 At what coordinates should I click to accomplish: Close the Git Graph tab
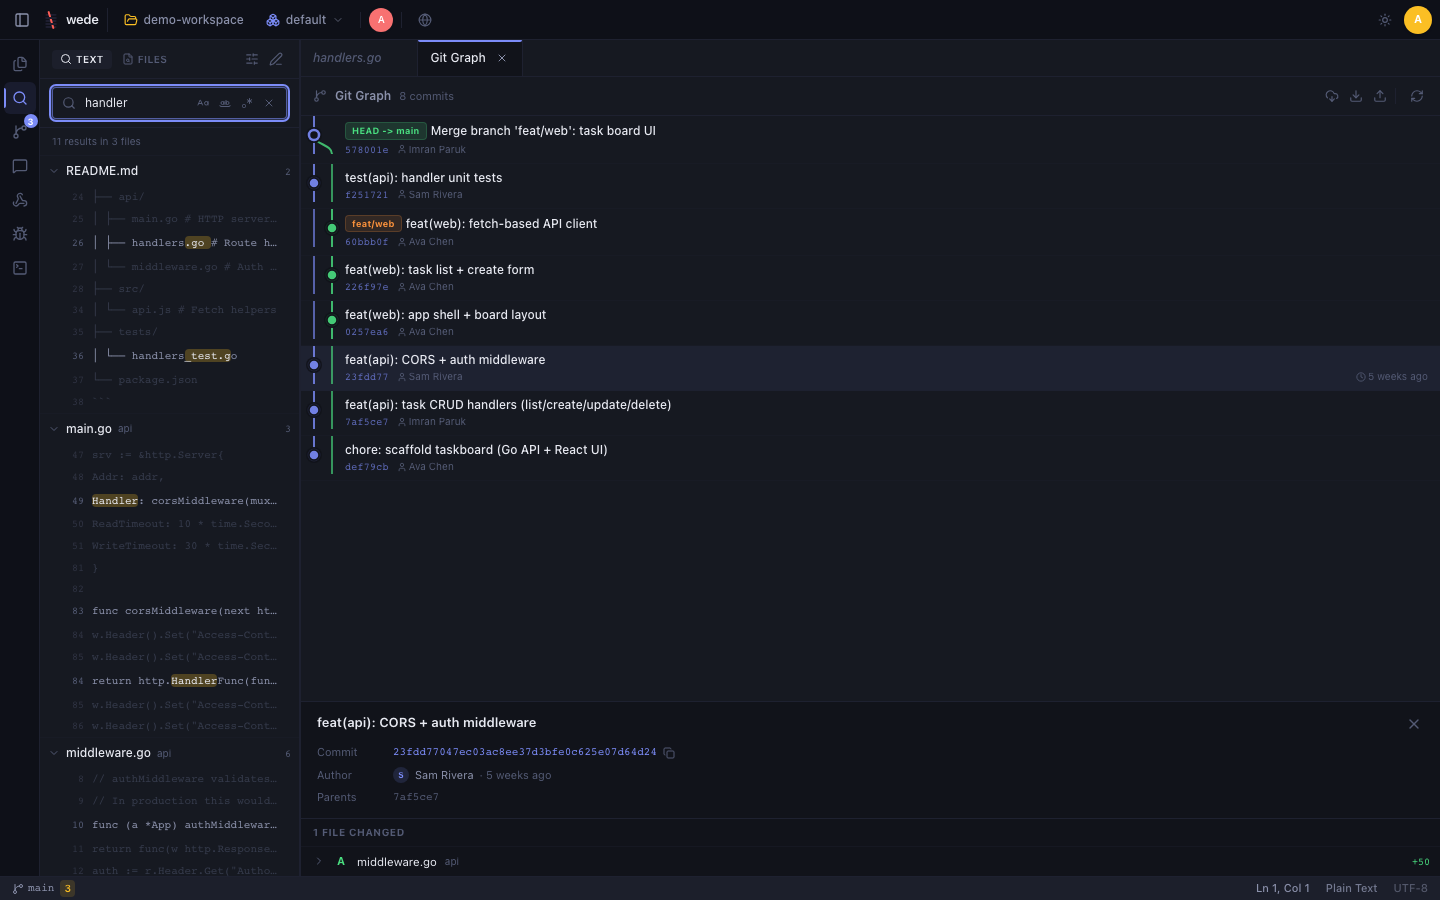[502, 58]
